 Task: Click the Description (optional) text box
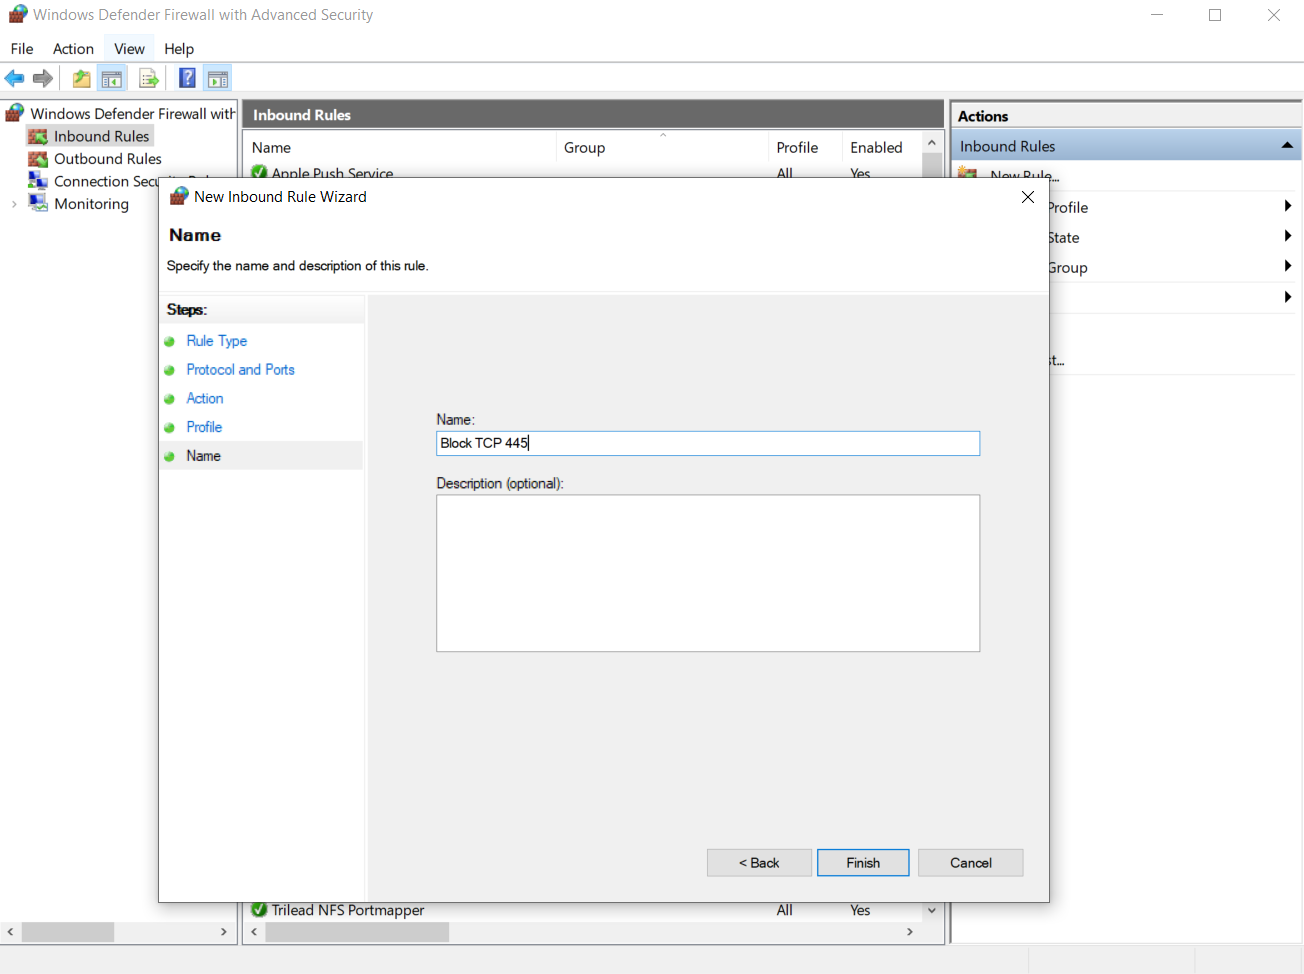point(707,573)
